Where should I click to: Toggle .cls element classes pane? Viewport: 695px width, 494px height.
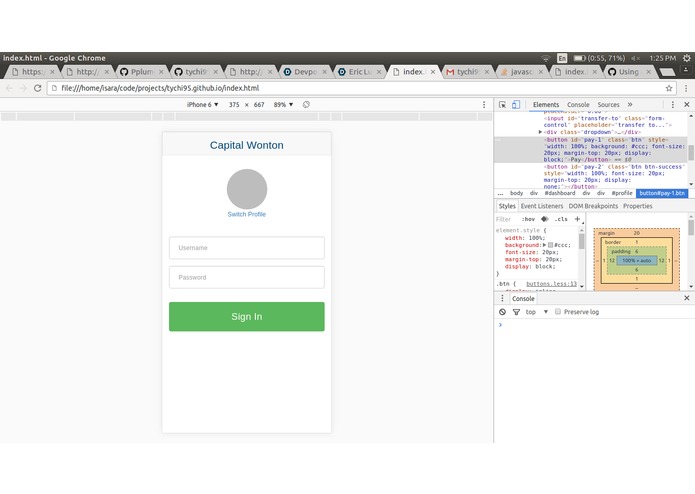tap(561, 219)
